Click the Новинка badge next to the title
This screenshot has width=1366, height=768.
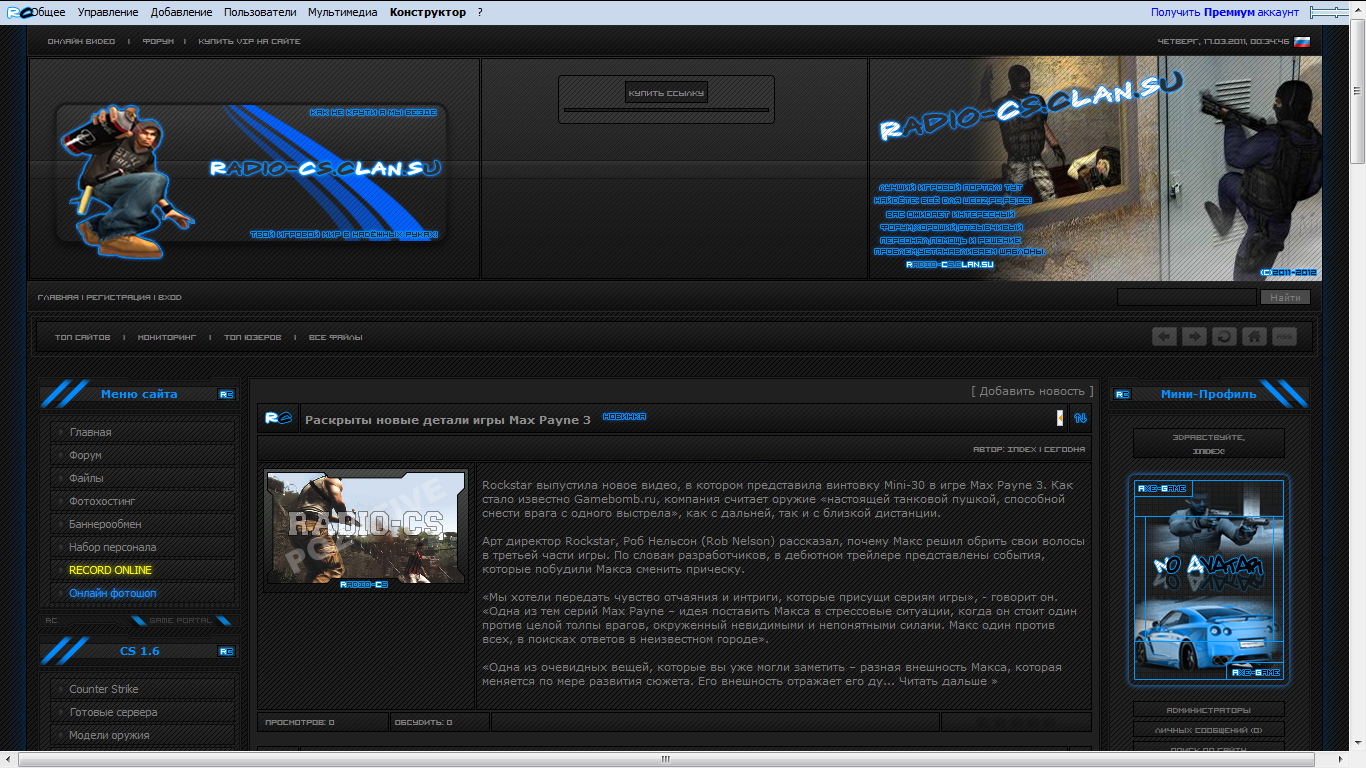[x=625, y=417]
